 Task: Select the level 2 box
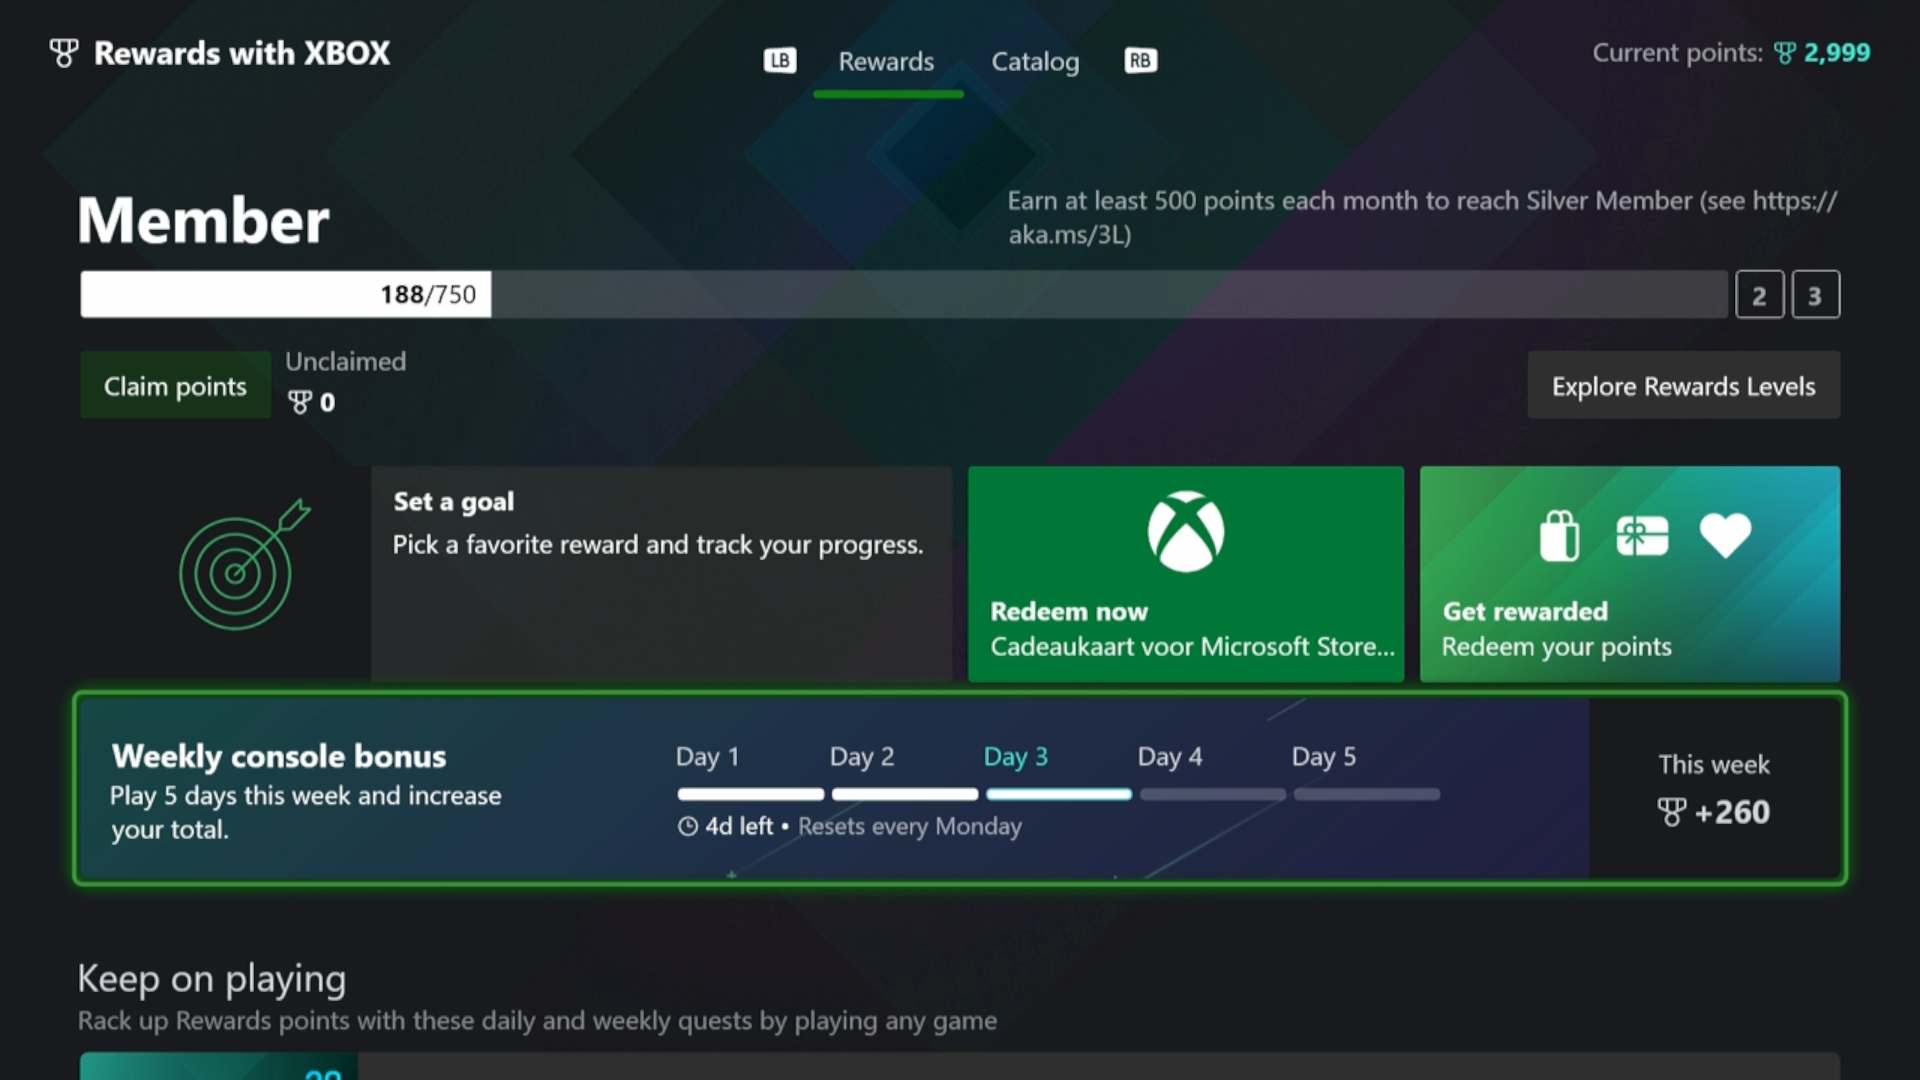[x=1760, y=295]
